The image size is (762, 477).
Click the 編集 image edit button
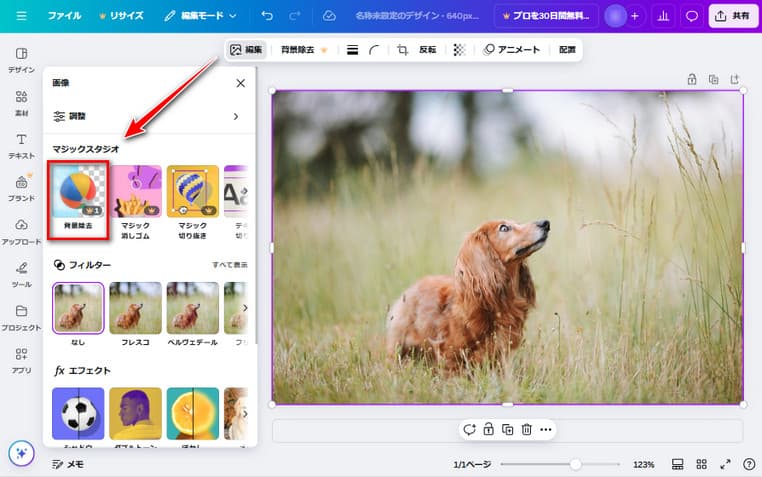click(246, 50)
